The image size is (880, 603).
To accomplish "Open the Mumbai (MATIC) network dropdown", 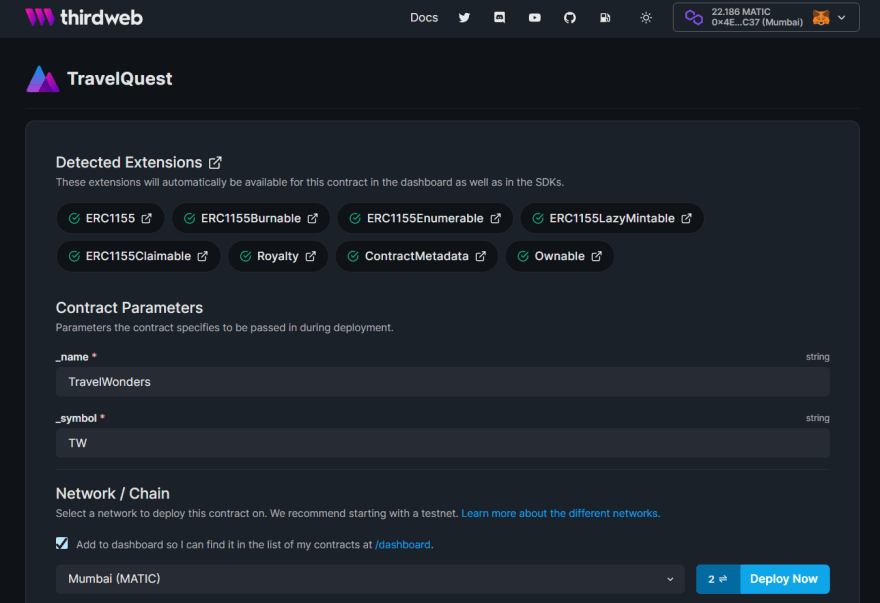I will pos(368,578).
